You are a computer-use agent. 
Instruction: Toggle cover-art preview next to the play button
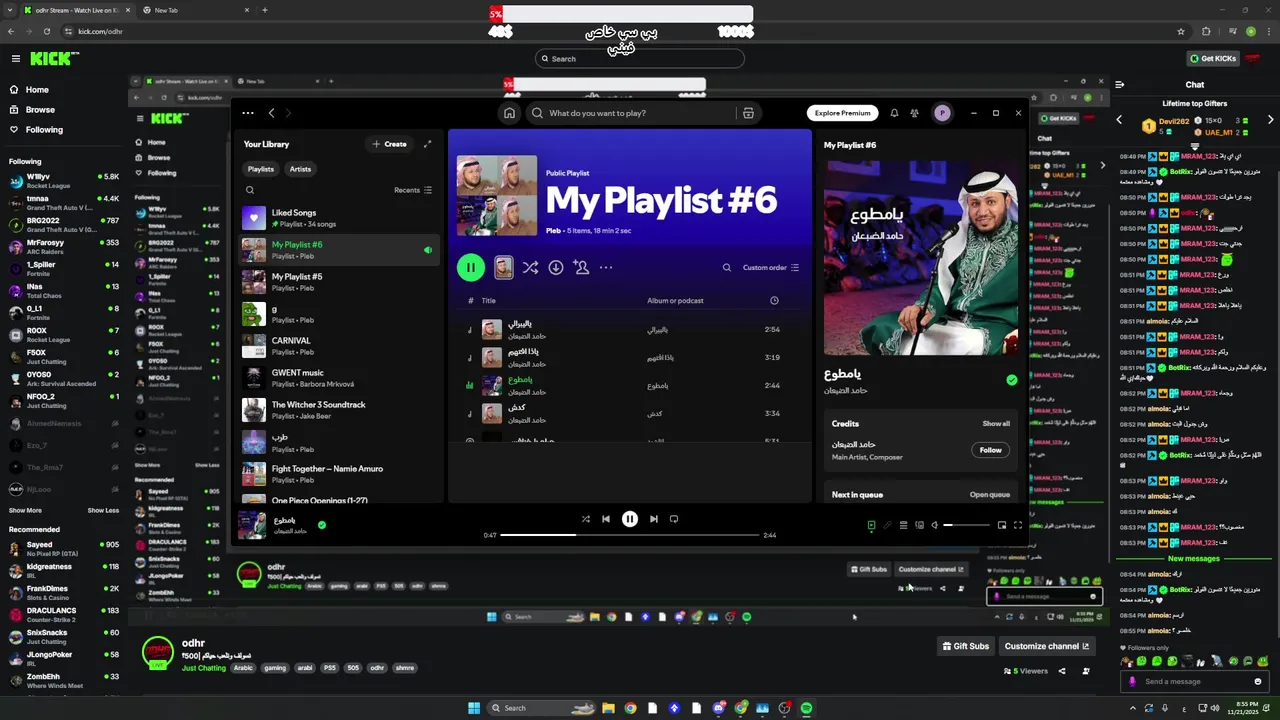(x=503, y=267)
